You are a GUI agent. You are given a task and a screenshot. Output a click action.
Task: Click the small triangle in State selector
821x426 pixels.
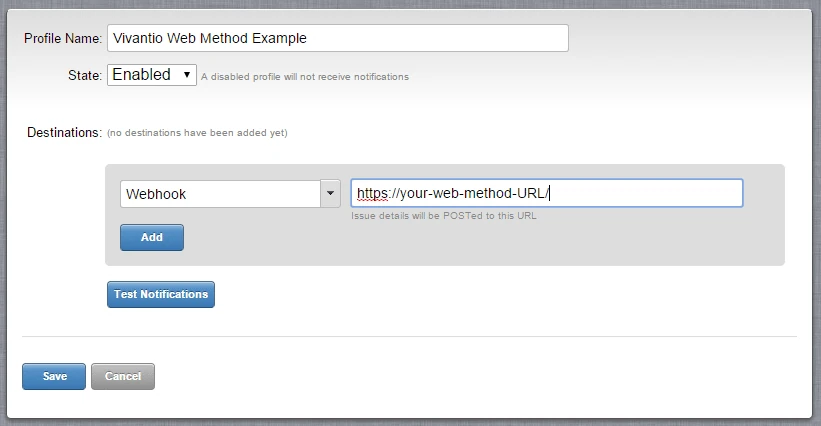pos(186,75)
